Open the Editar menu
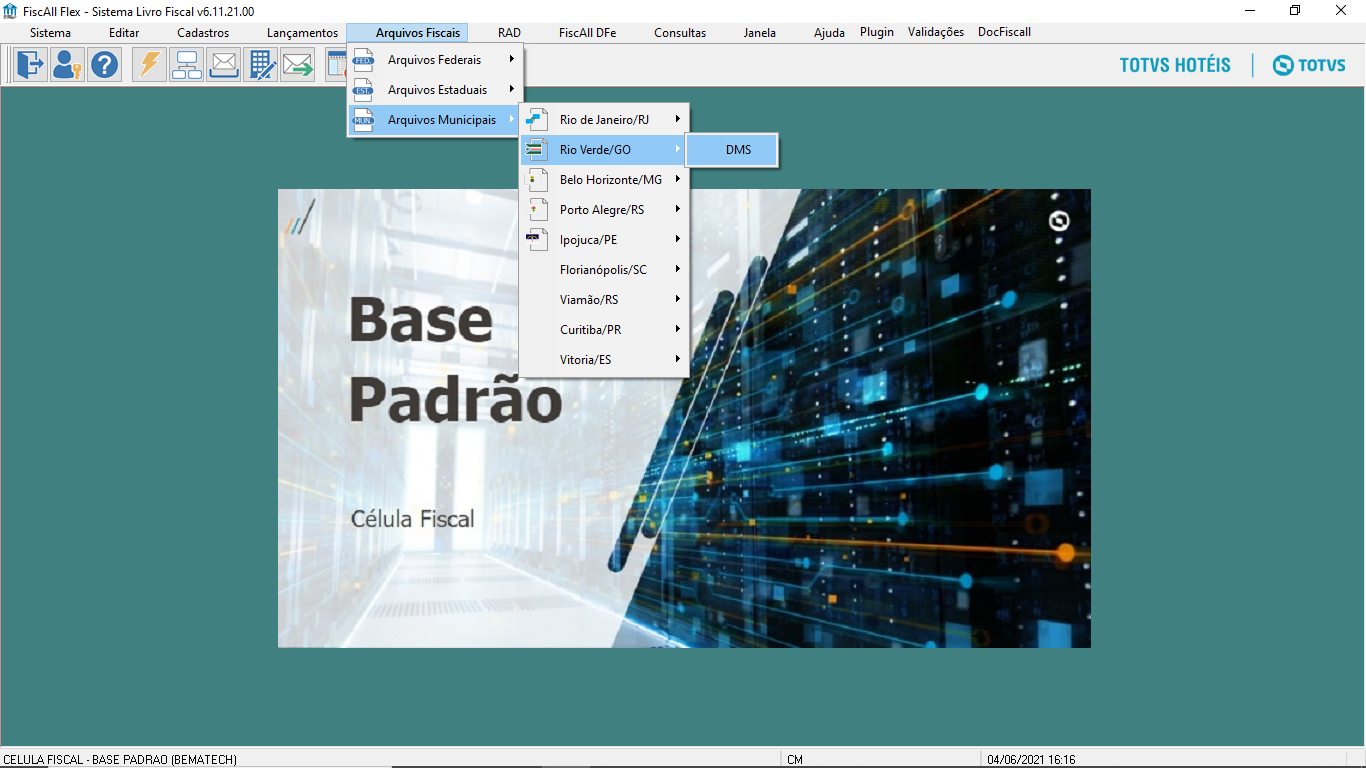Screen dimensions: 1366x768 [124, 33]
